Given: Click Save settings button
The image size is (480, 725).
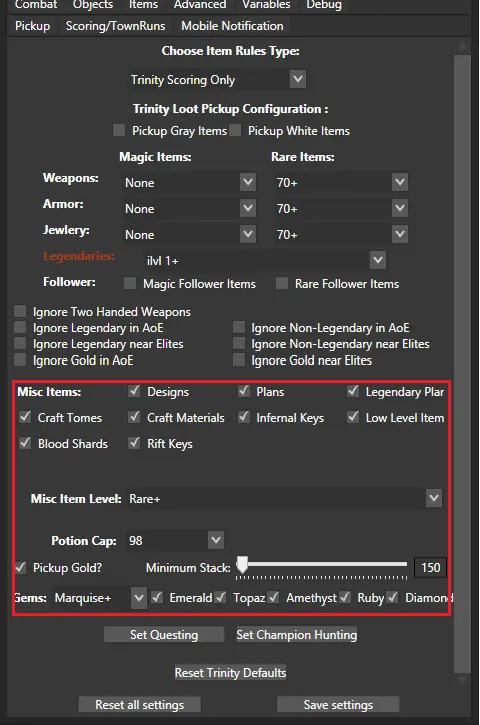Looking at the screenshot, I should point(338,705).
